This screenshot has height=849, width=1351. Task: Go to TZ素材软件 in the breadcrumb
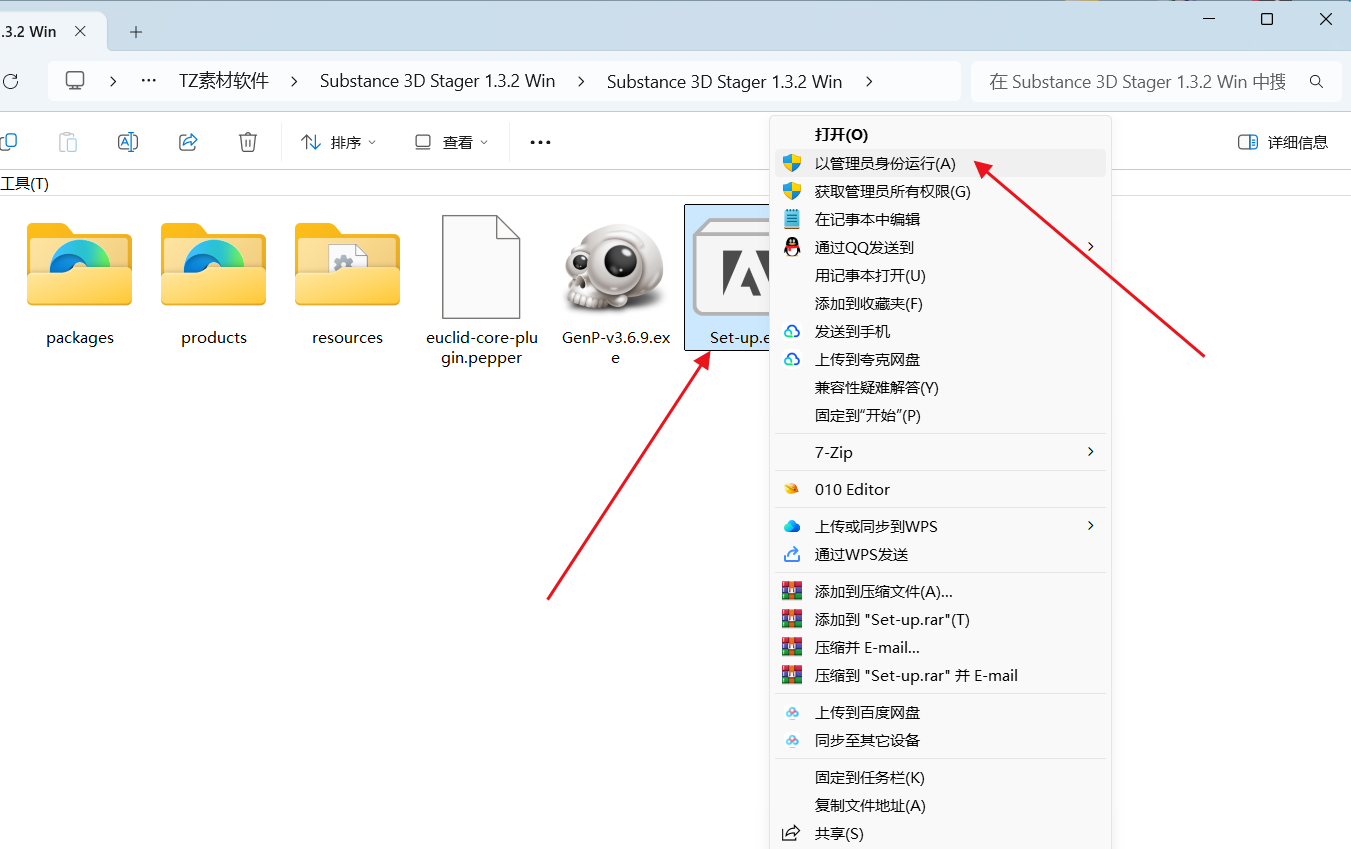coord(224,81)
